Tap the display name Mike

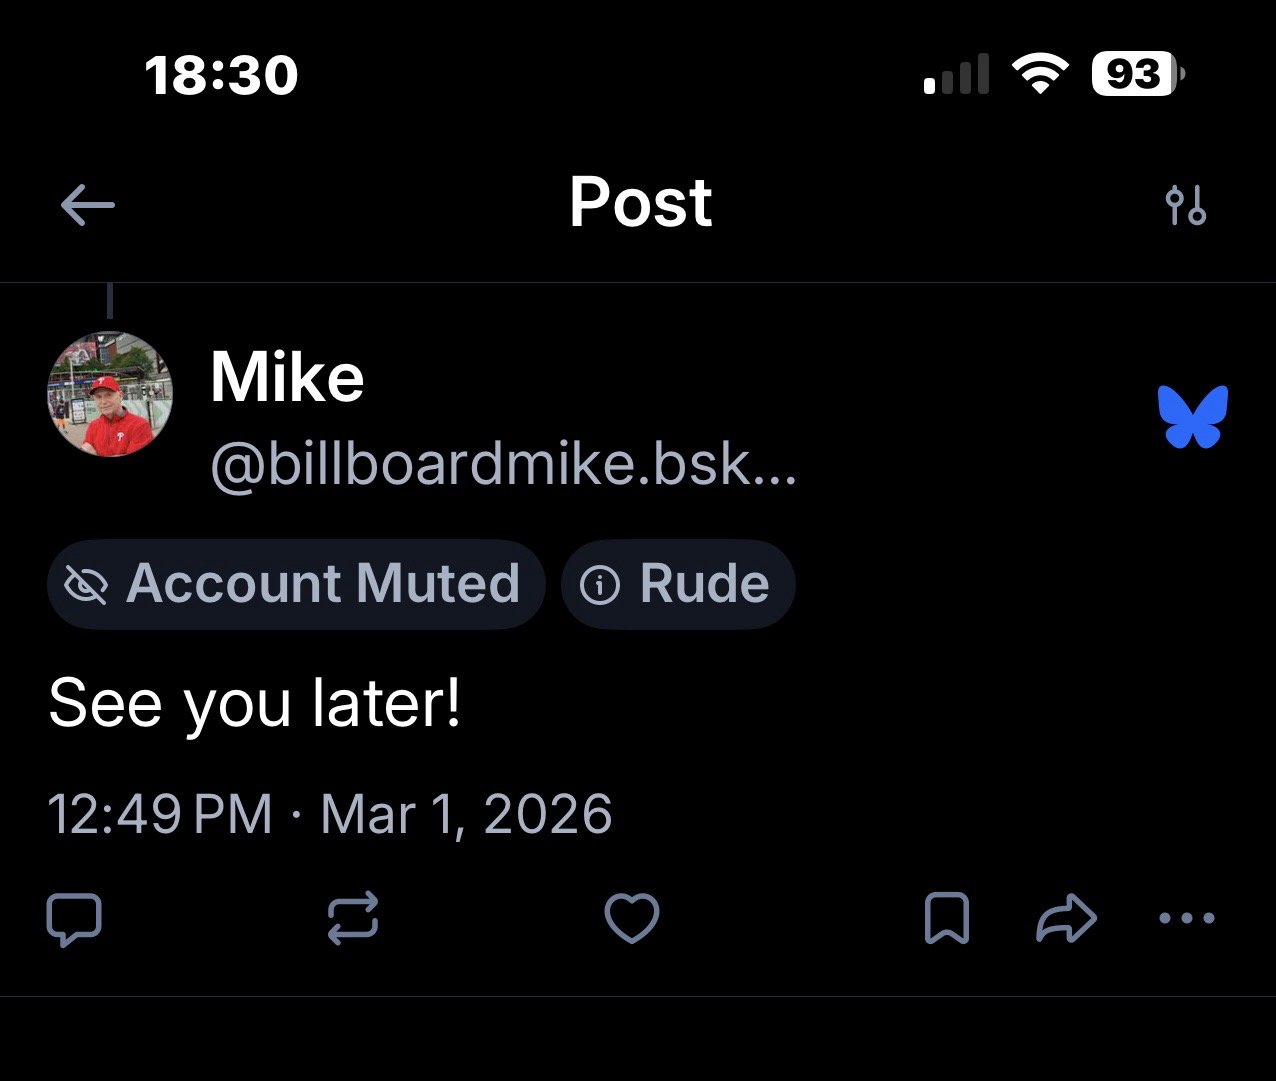[287, 378]
